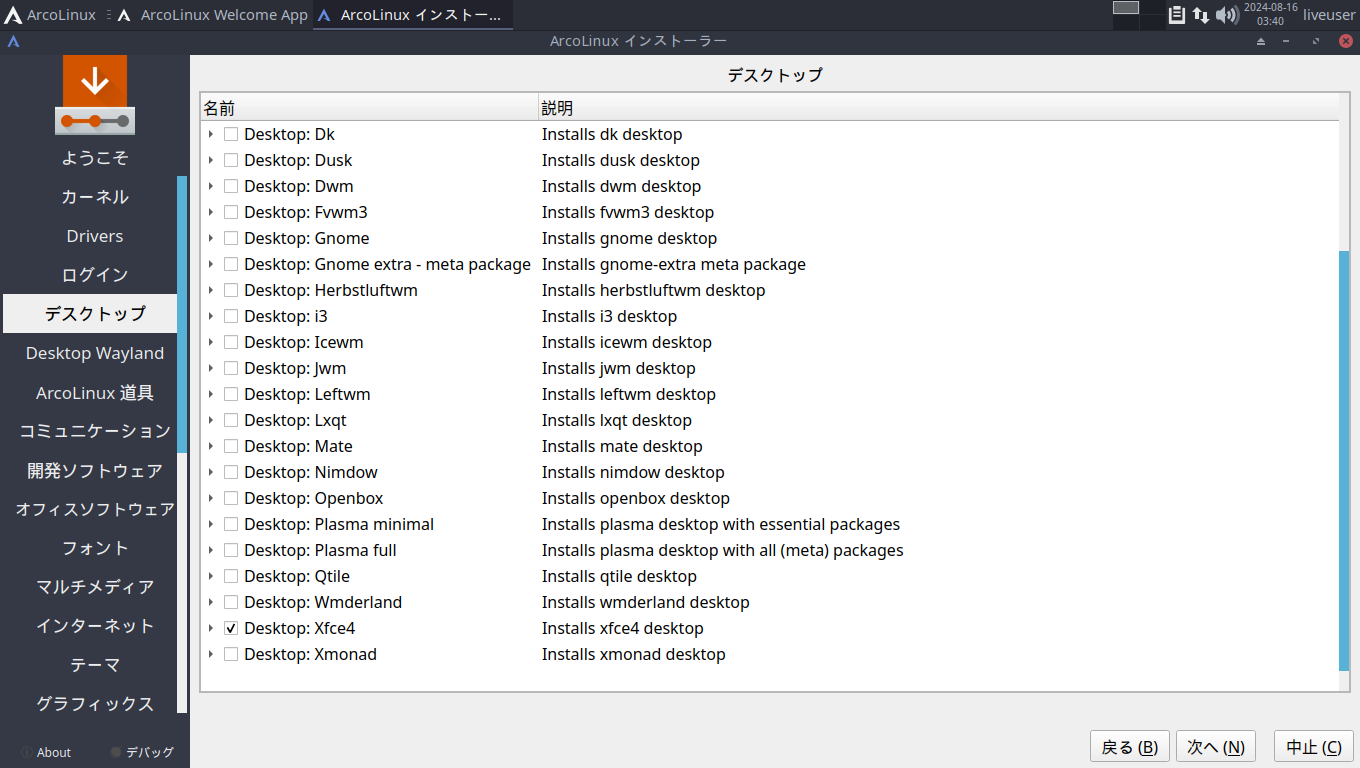The width and height of the screenshot is (1360, 768).
Task: Expand the Desktop: i3 entry arrow
Action: 211,316
